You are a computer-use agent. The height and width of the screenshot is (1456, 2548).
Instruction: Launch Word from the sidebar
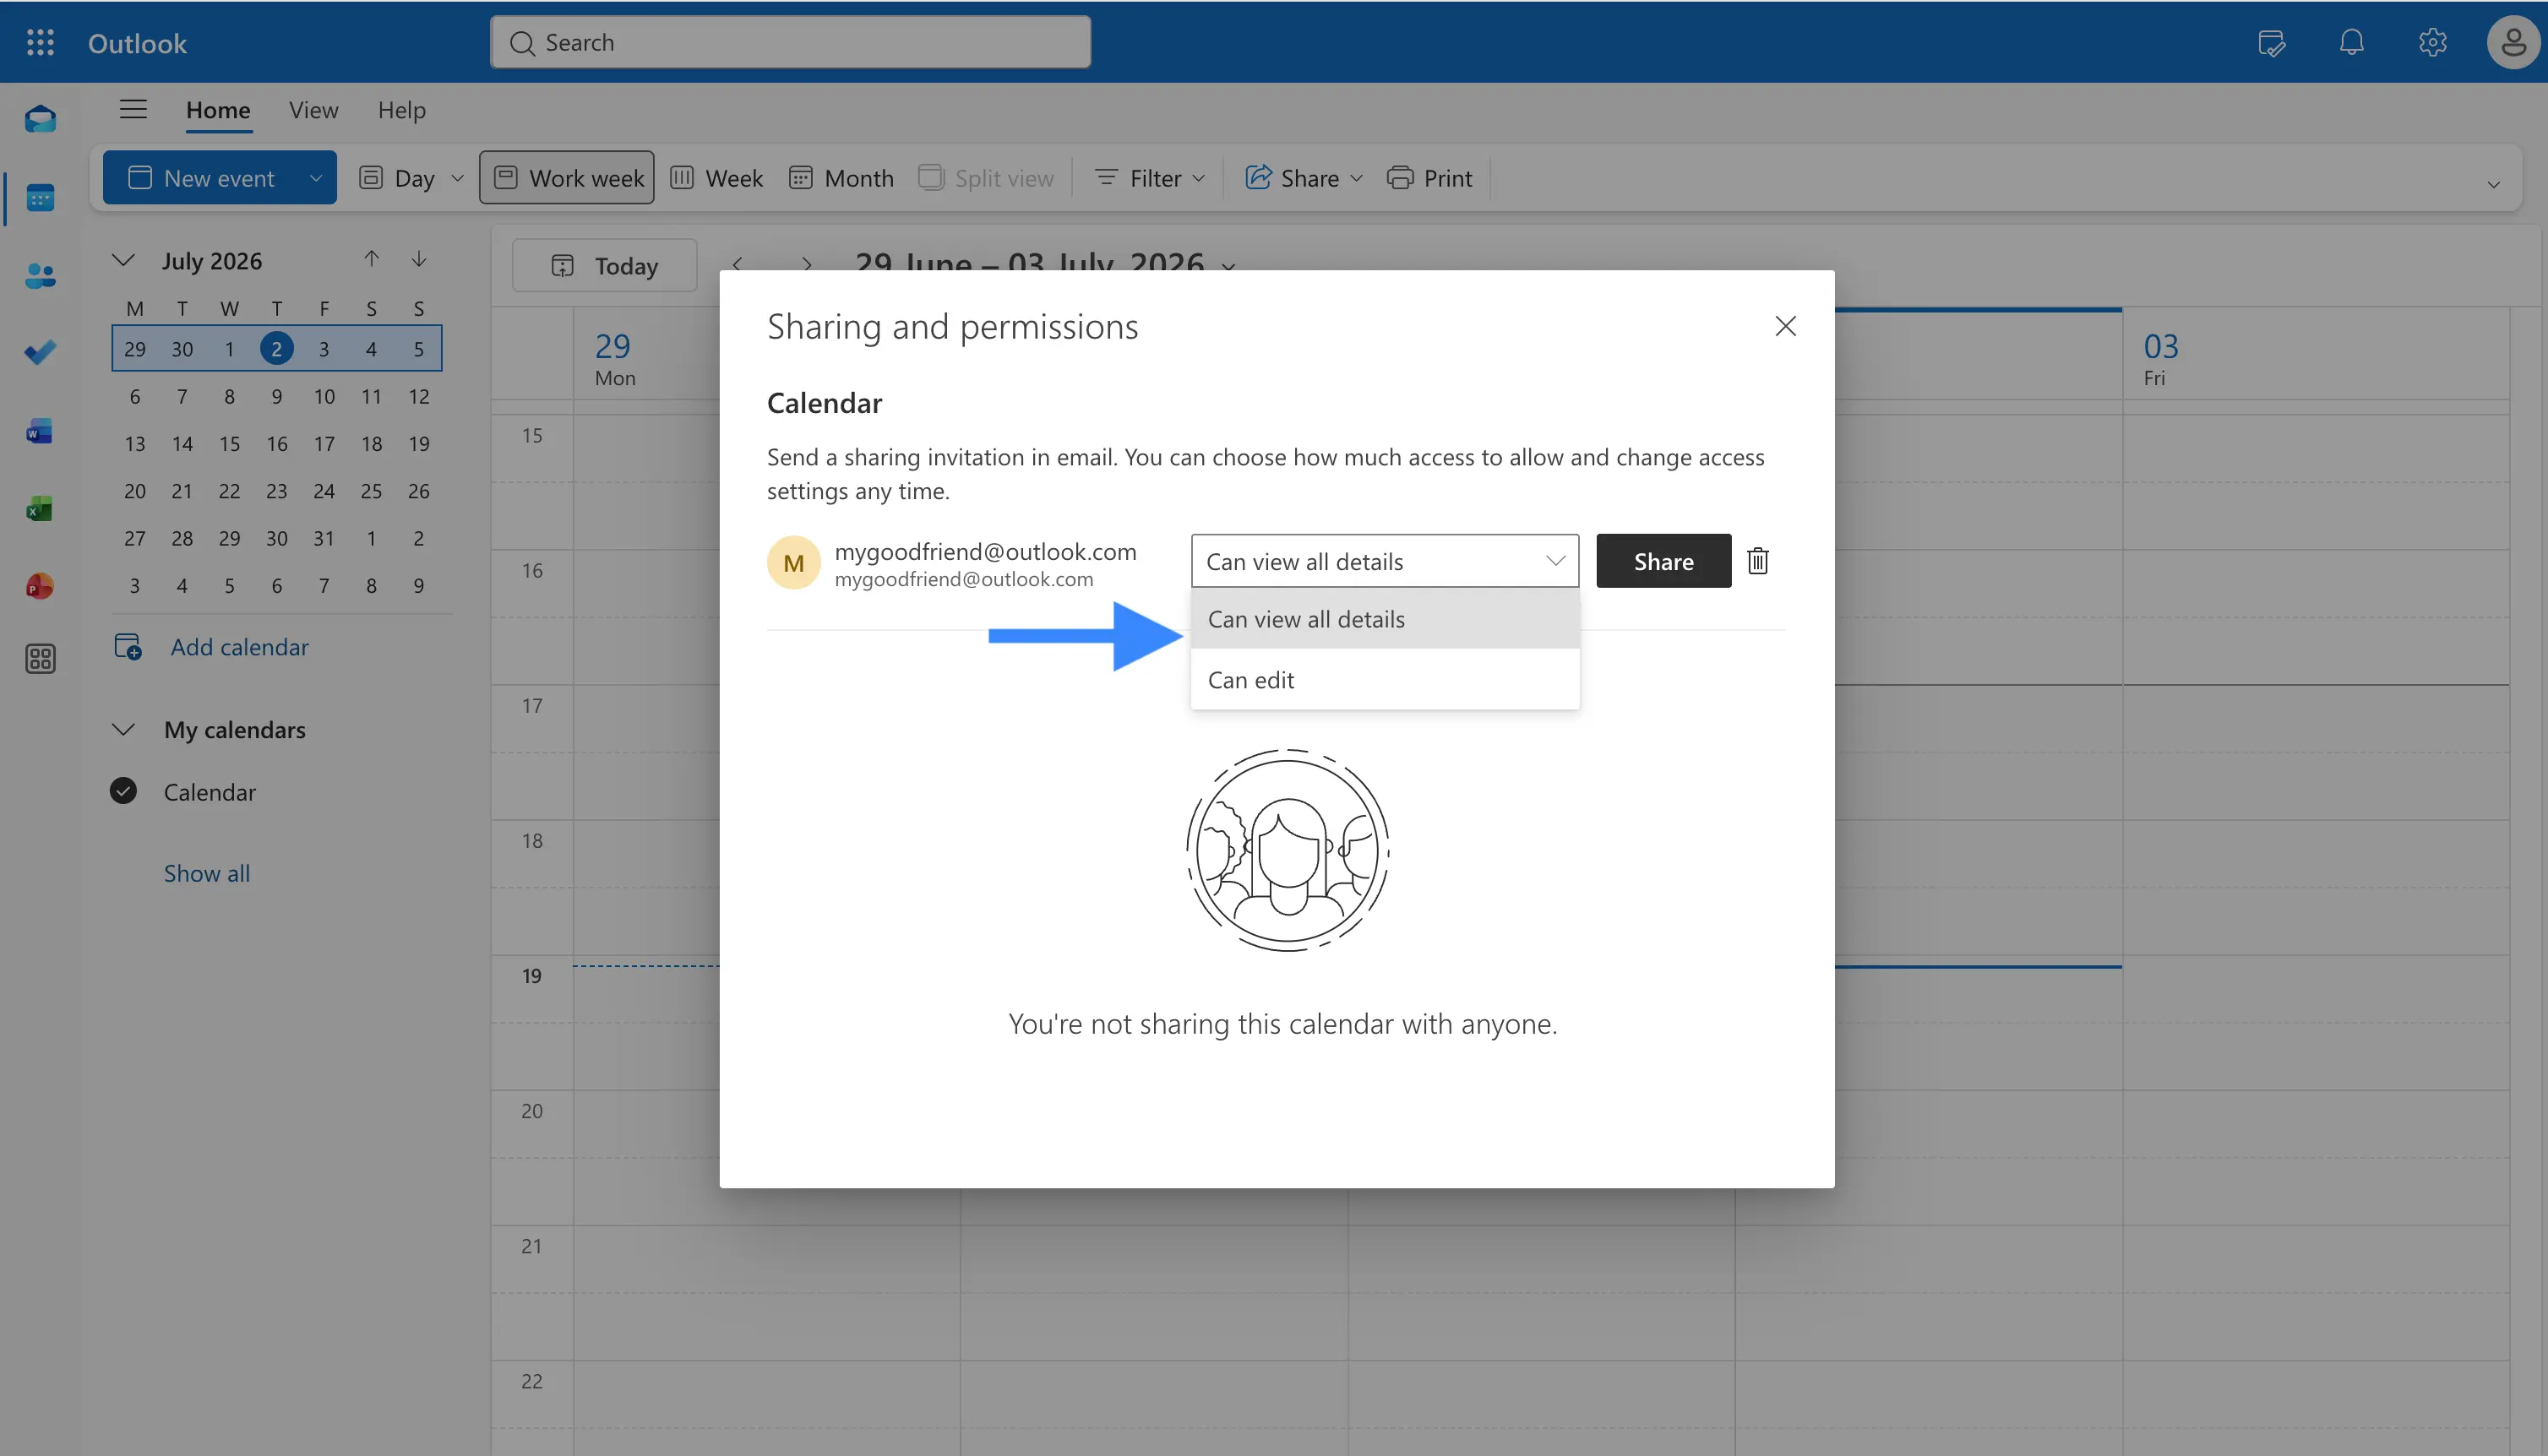click(40, 431)
